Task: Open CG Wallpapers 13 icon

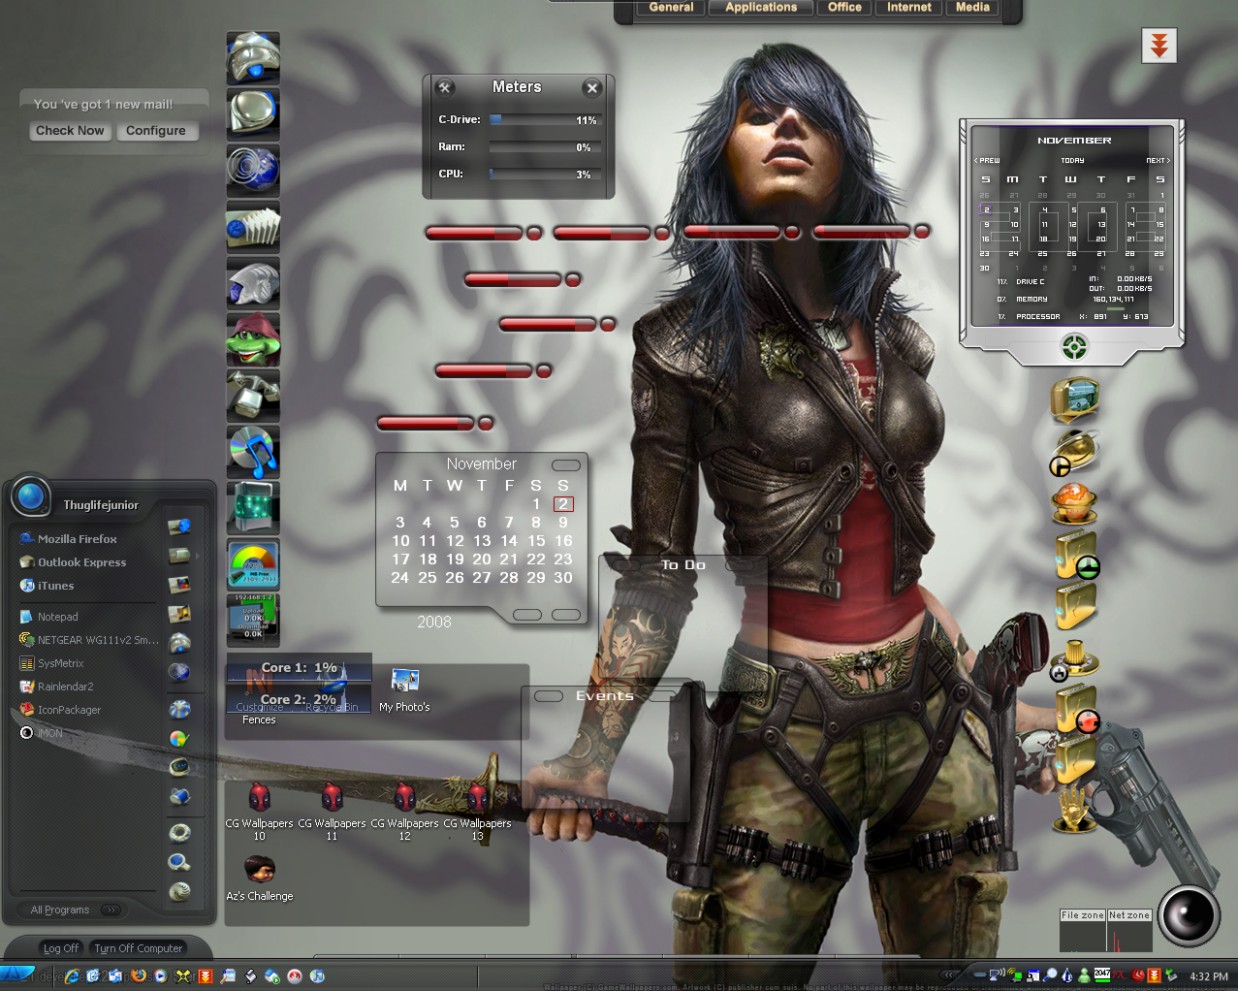Action: pos(477,811)
